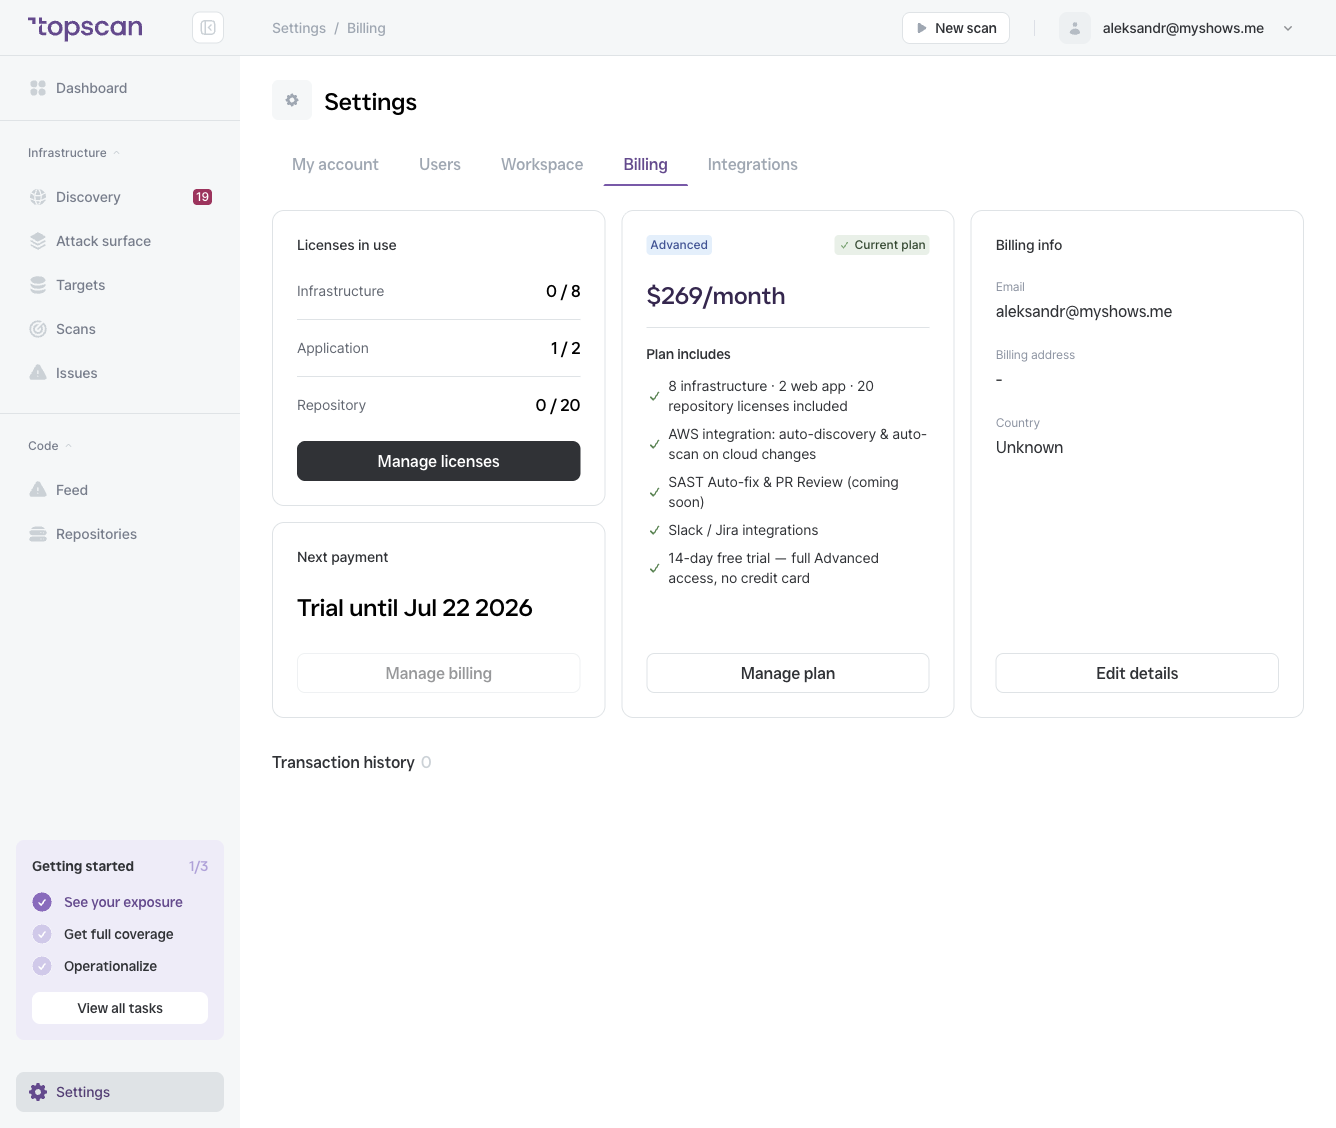Open Get full coverage task
Image resolution: width=1336 pixels, height=1128 pixels.
pos(119,934)
